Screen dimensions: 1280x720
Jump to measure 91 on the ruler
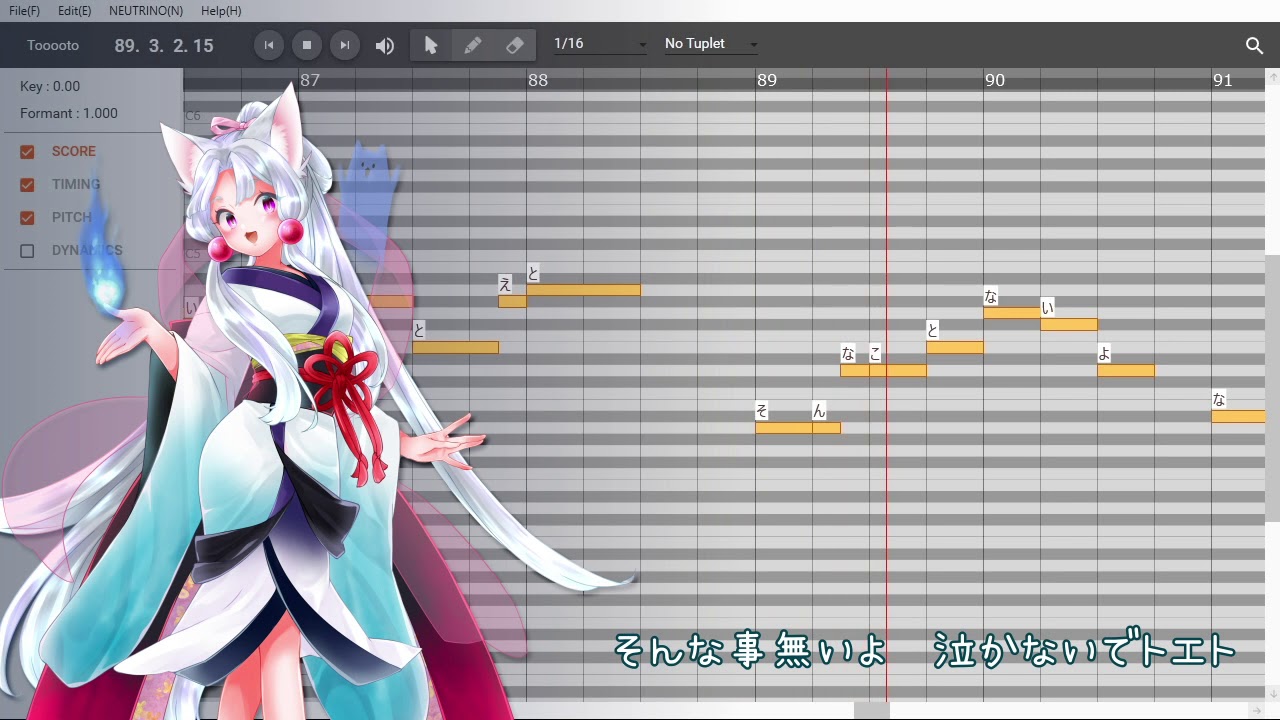tap(1223, 80)
